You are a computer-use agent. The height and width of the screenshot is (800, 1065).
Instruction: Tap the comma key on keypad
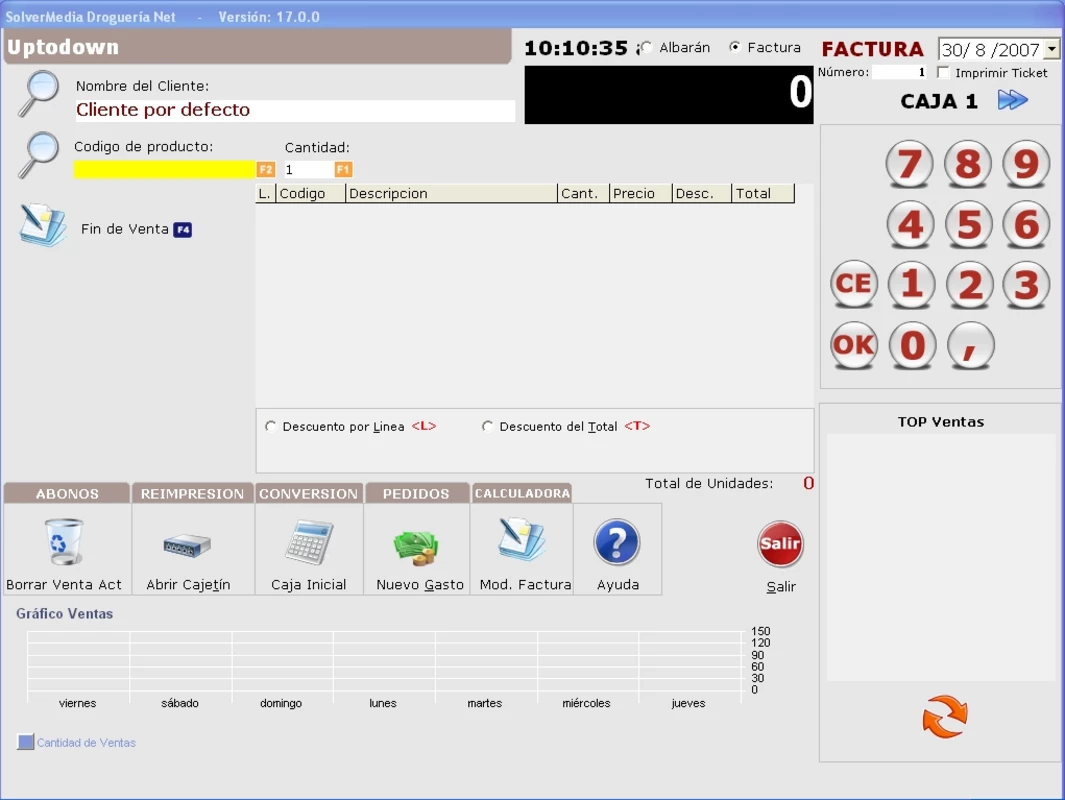[971, 345]
